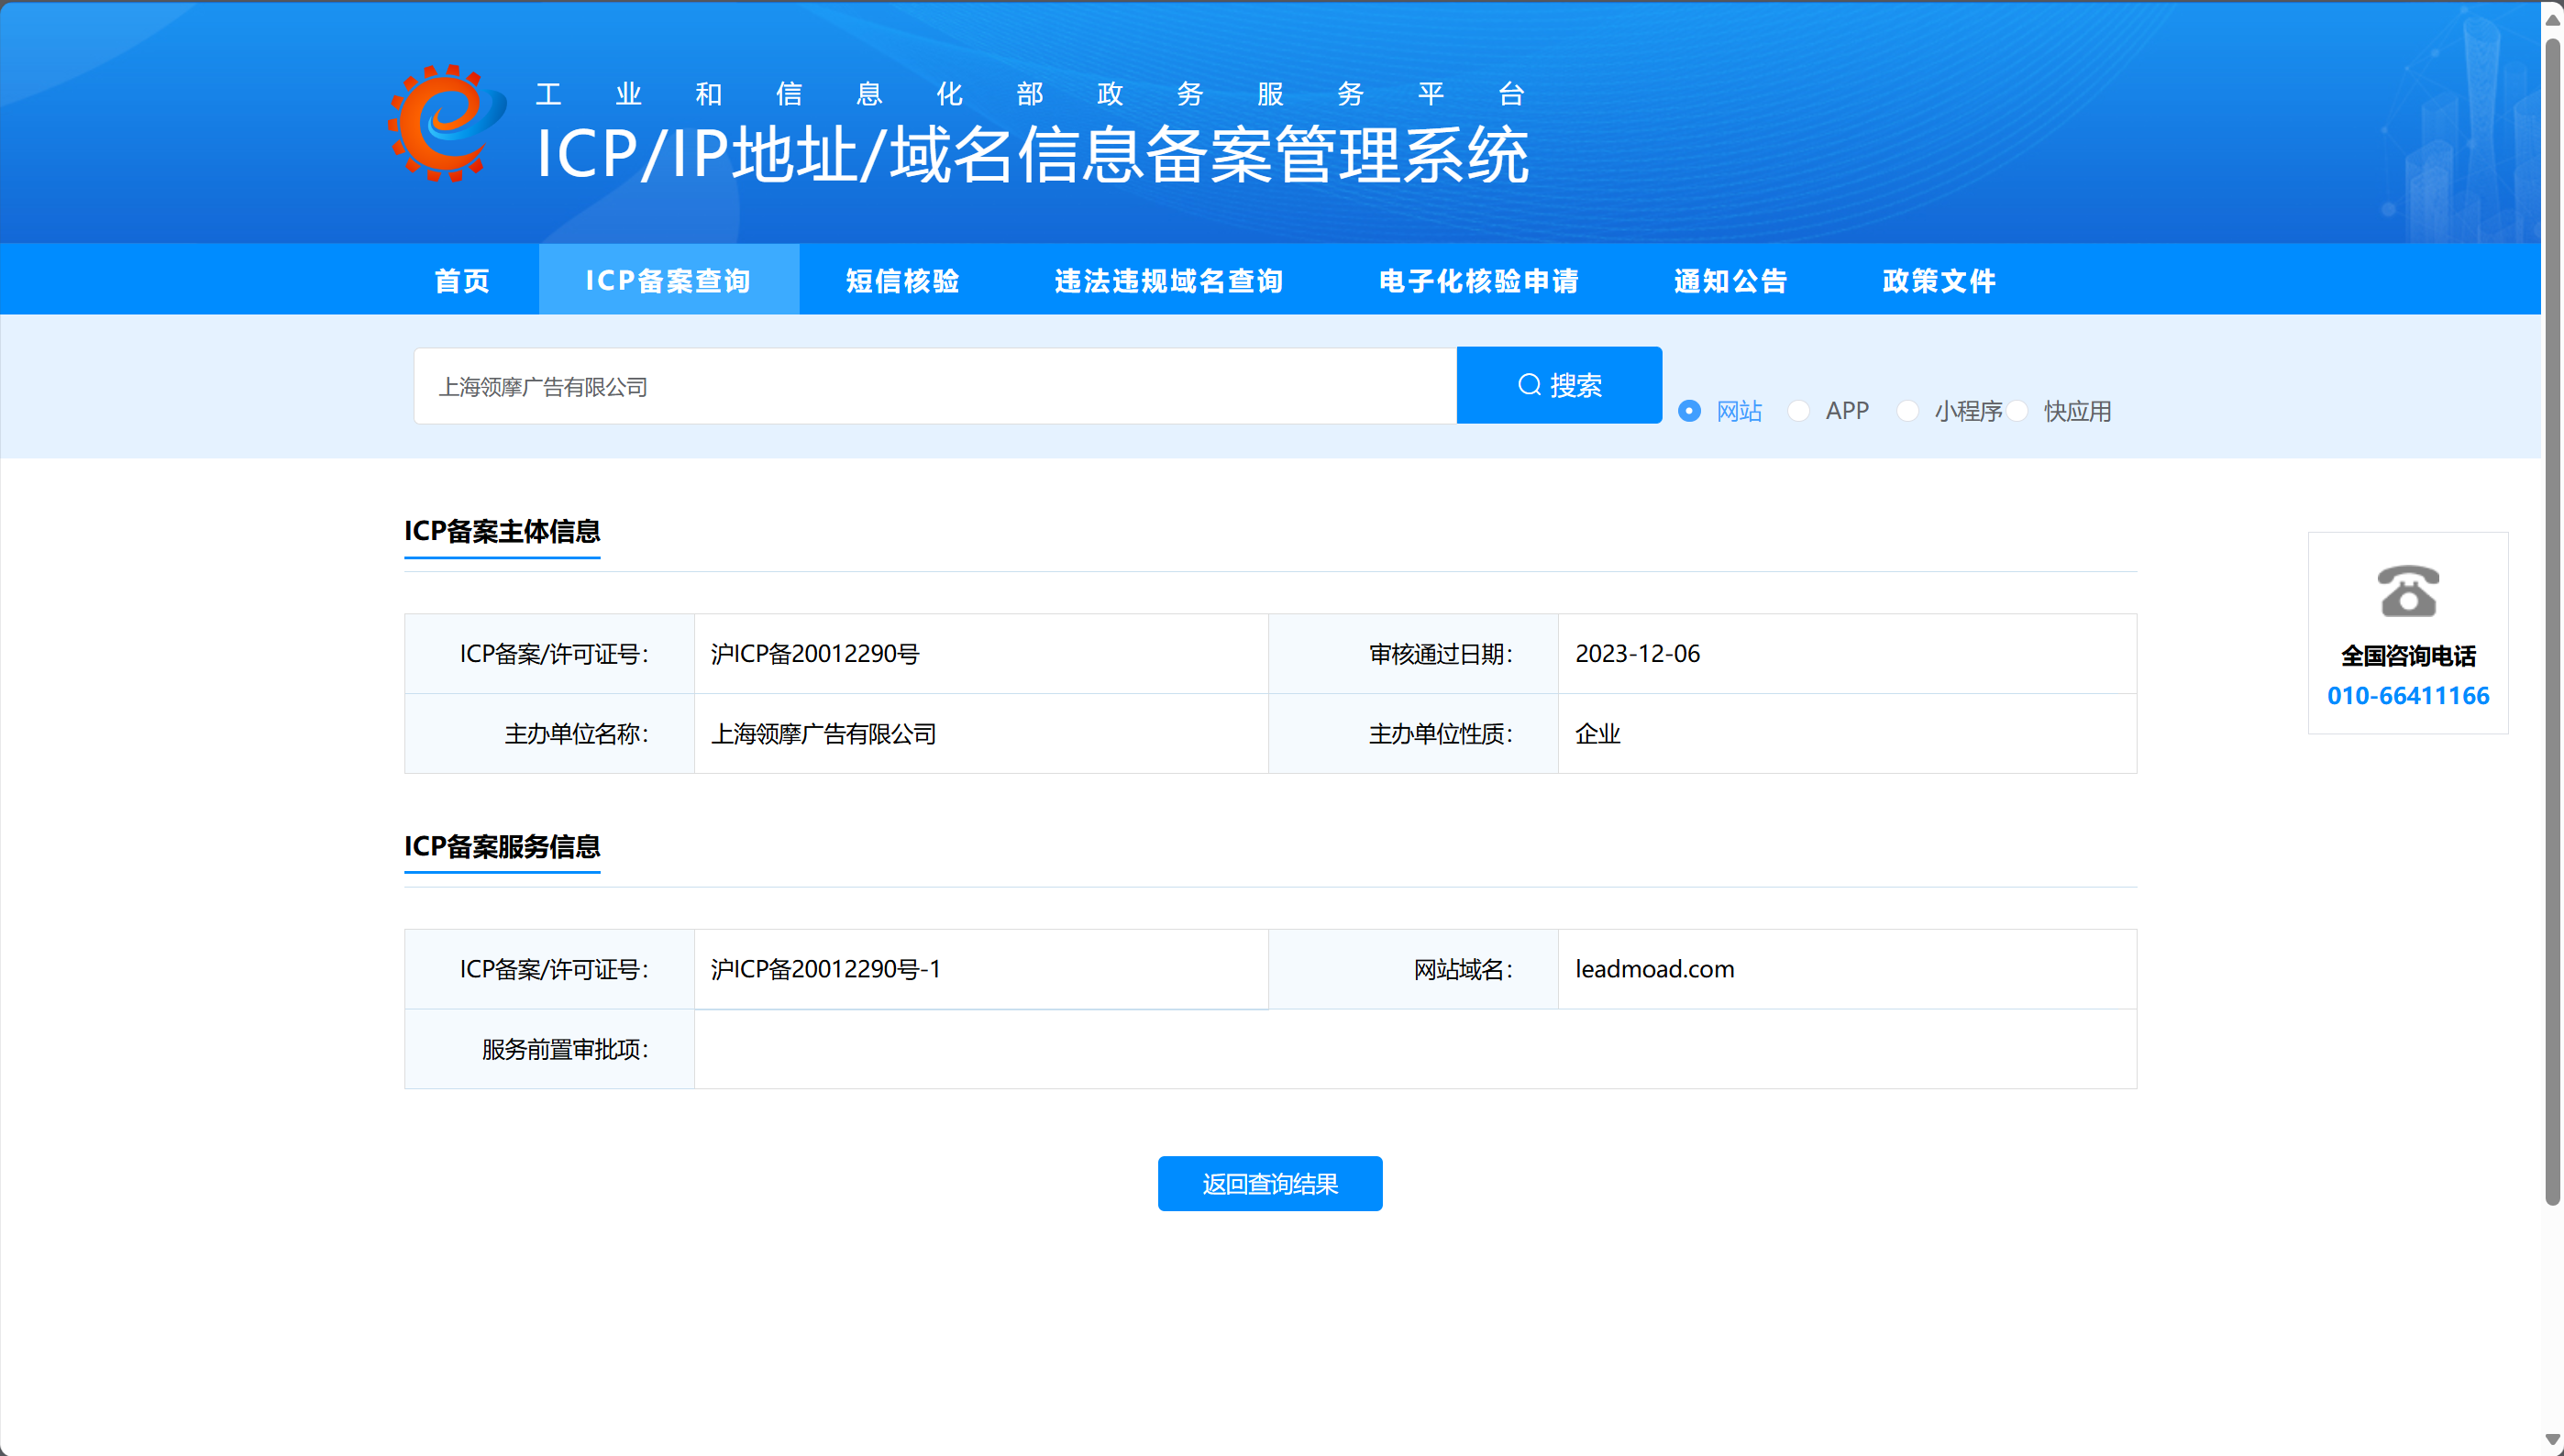Click the 返回查询结果 button
The image size is (2564, 1456).
coord(1270,1184)
